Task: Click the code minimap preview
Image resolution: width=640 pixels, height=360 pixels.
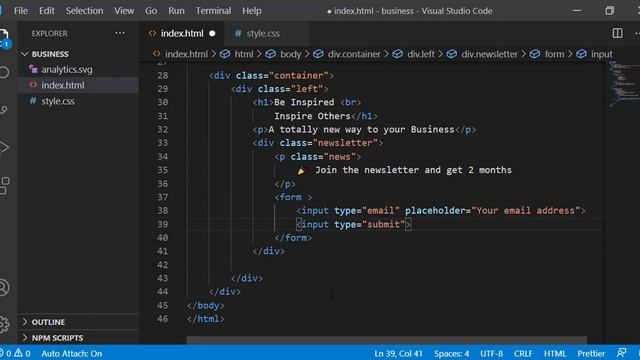Action: [624, 84]
